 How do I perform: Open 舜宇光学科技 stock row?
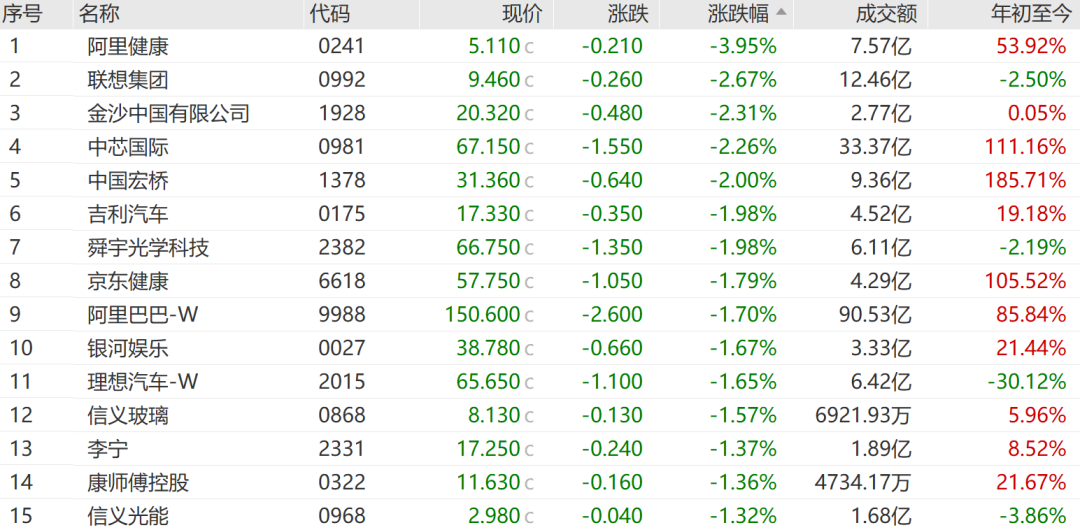point(148,248)
